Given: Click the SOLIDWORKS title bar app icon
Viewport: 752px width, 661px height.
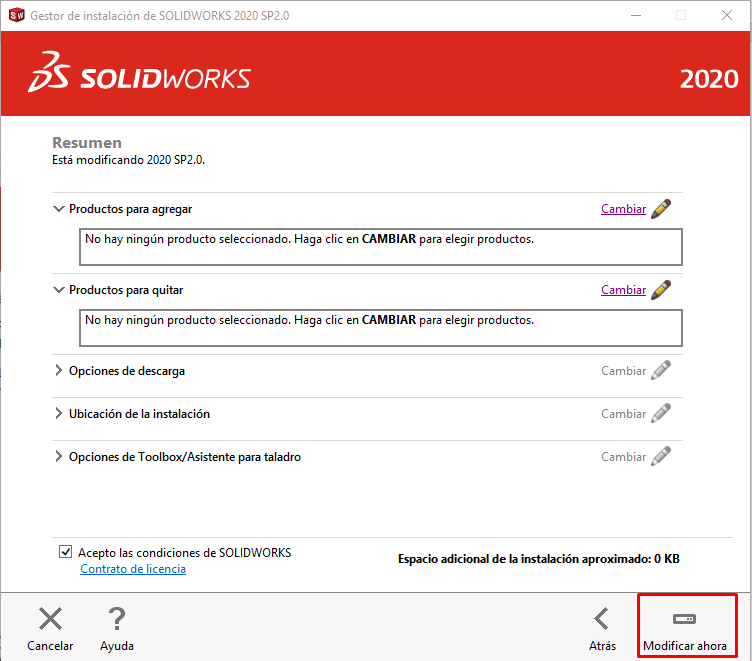Looking at the screenshot, I should (16, 15).
